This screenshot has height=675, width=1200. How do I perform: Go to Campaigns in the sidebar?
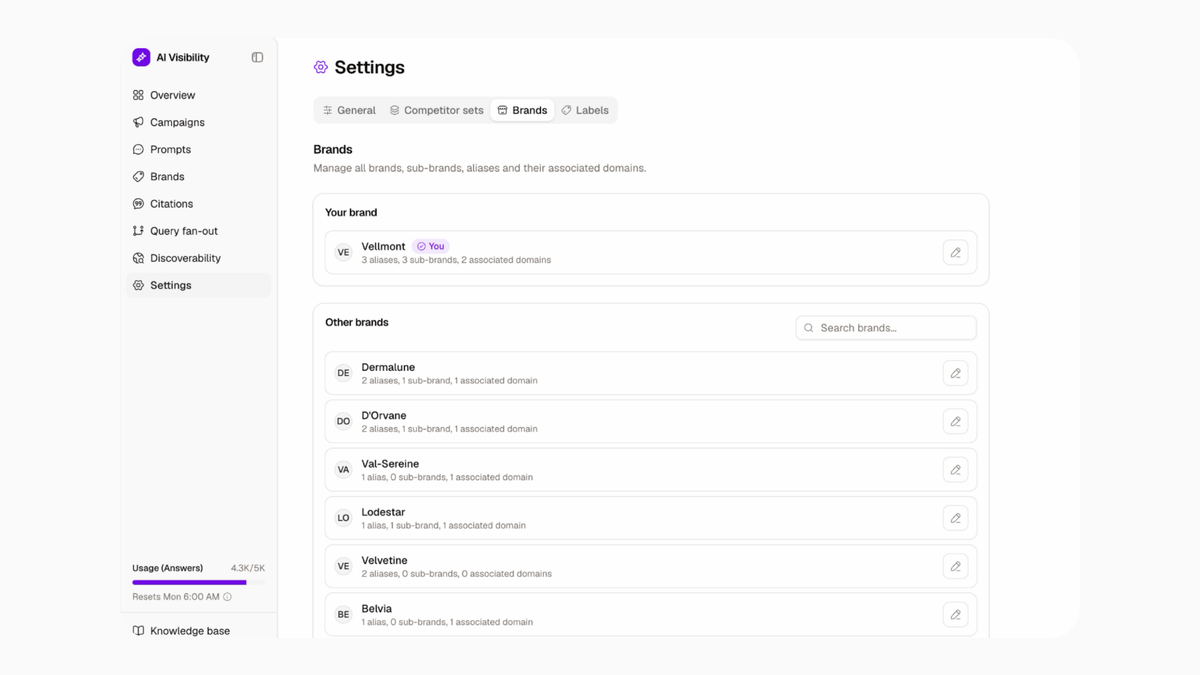pyautogui.click(x=199, y=122)
